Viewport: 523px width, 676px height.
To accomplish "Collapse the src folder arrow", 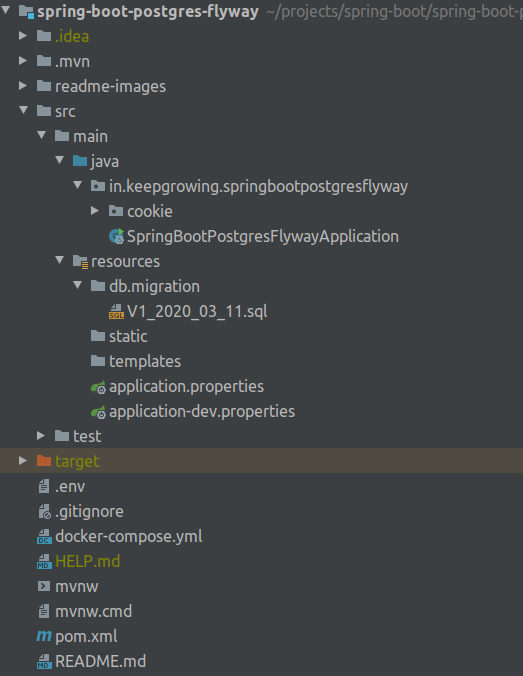I will [24, 110].
